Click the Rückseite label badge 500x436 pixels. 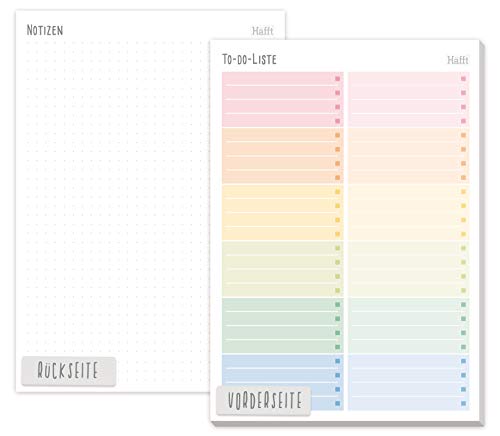tap(69, 371)
